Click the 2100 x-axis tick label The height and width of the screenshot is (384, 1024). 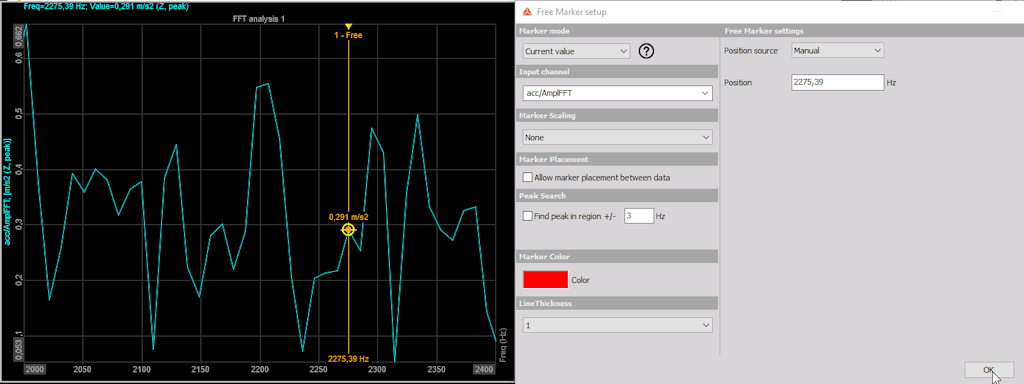point(141,370)
